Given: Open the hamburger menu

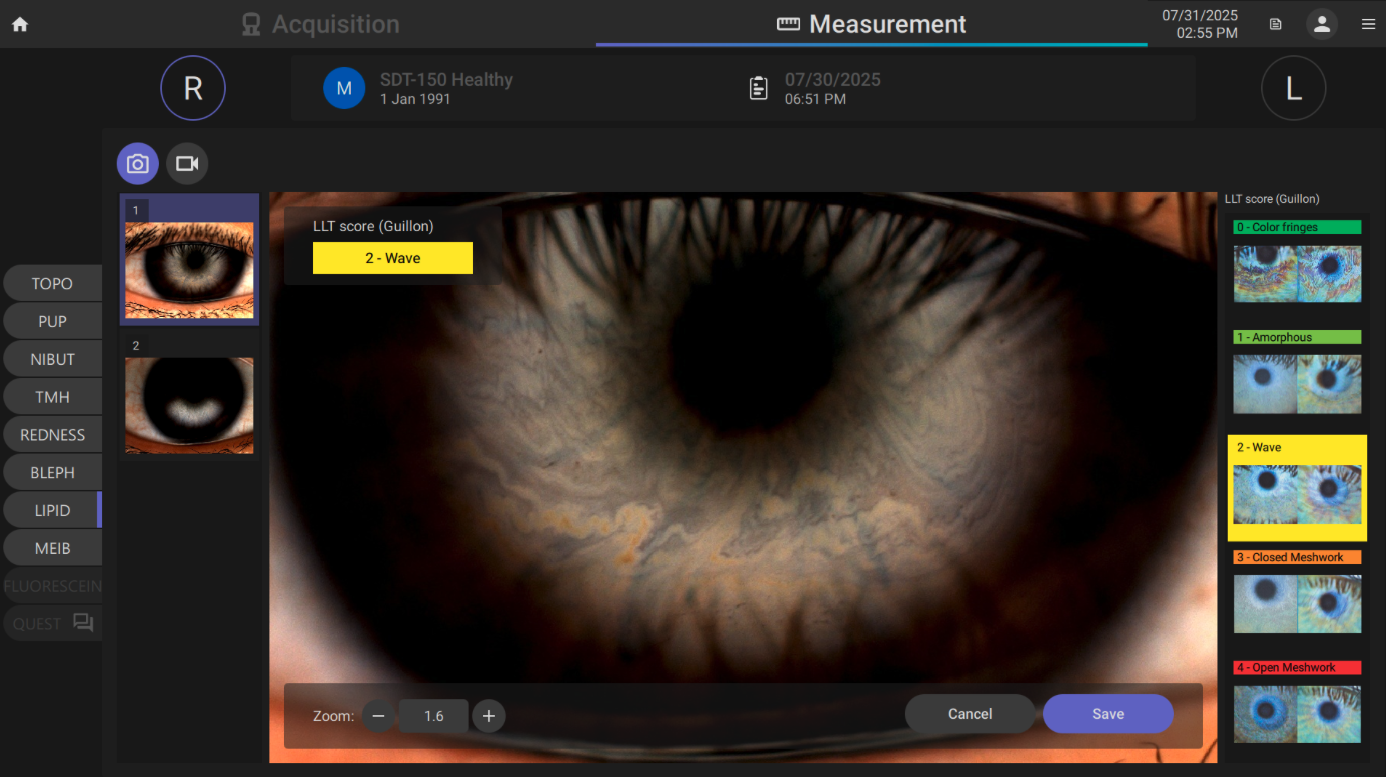Looking at the screenshot, I should pyautogui.click(x=1368, y=25).
